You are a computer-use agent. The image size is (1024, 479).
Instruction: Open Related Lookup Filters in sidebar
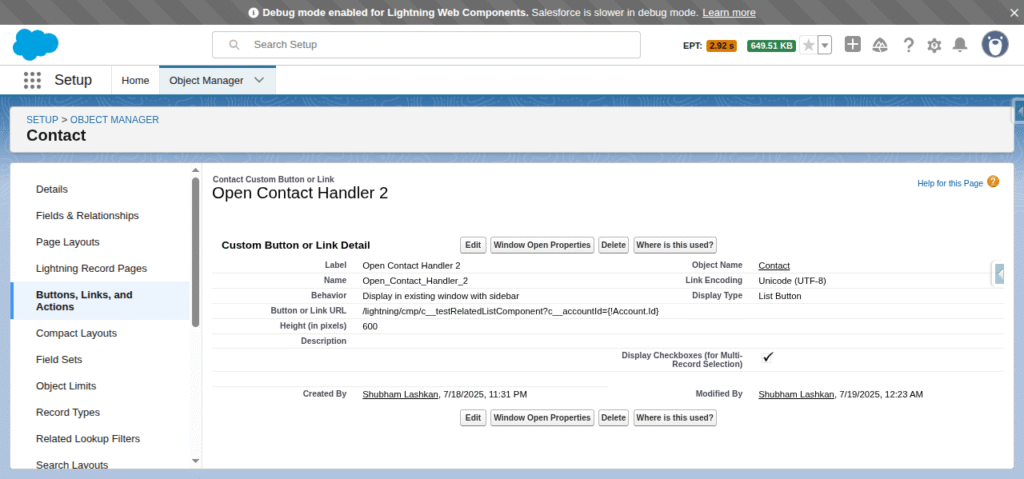(x=88, y=438)
